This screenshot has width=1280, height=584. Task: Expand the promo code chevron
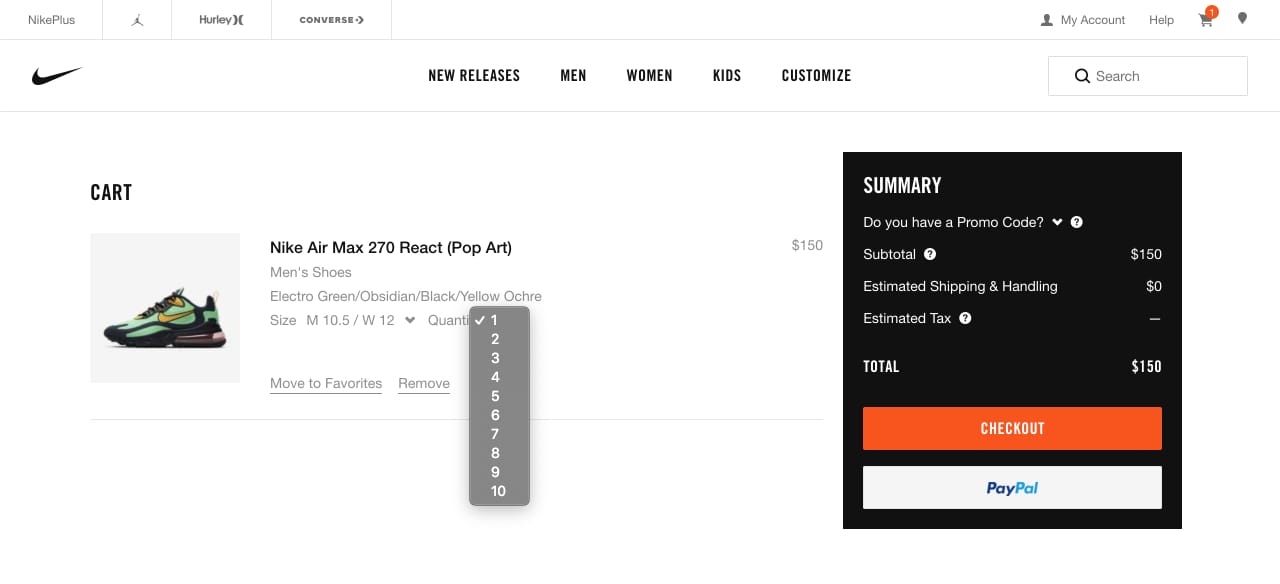pos(1057,222)
